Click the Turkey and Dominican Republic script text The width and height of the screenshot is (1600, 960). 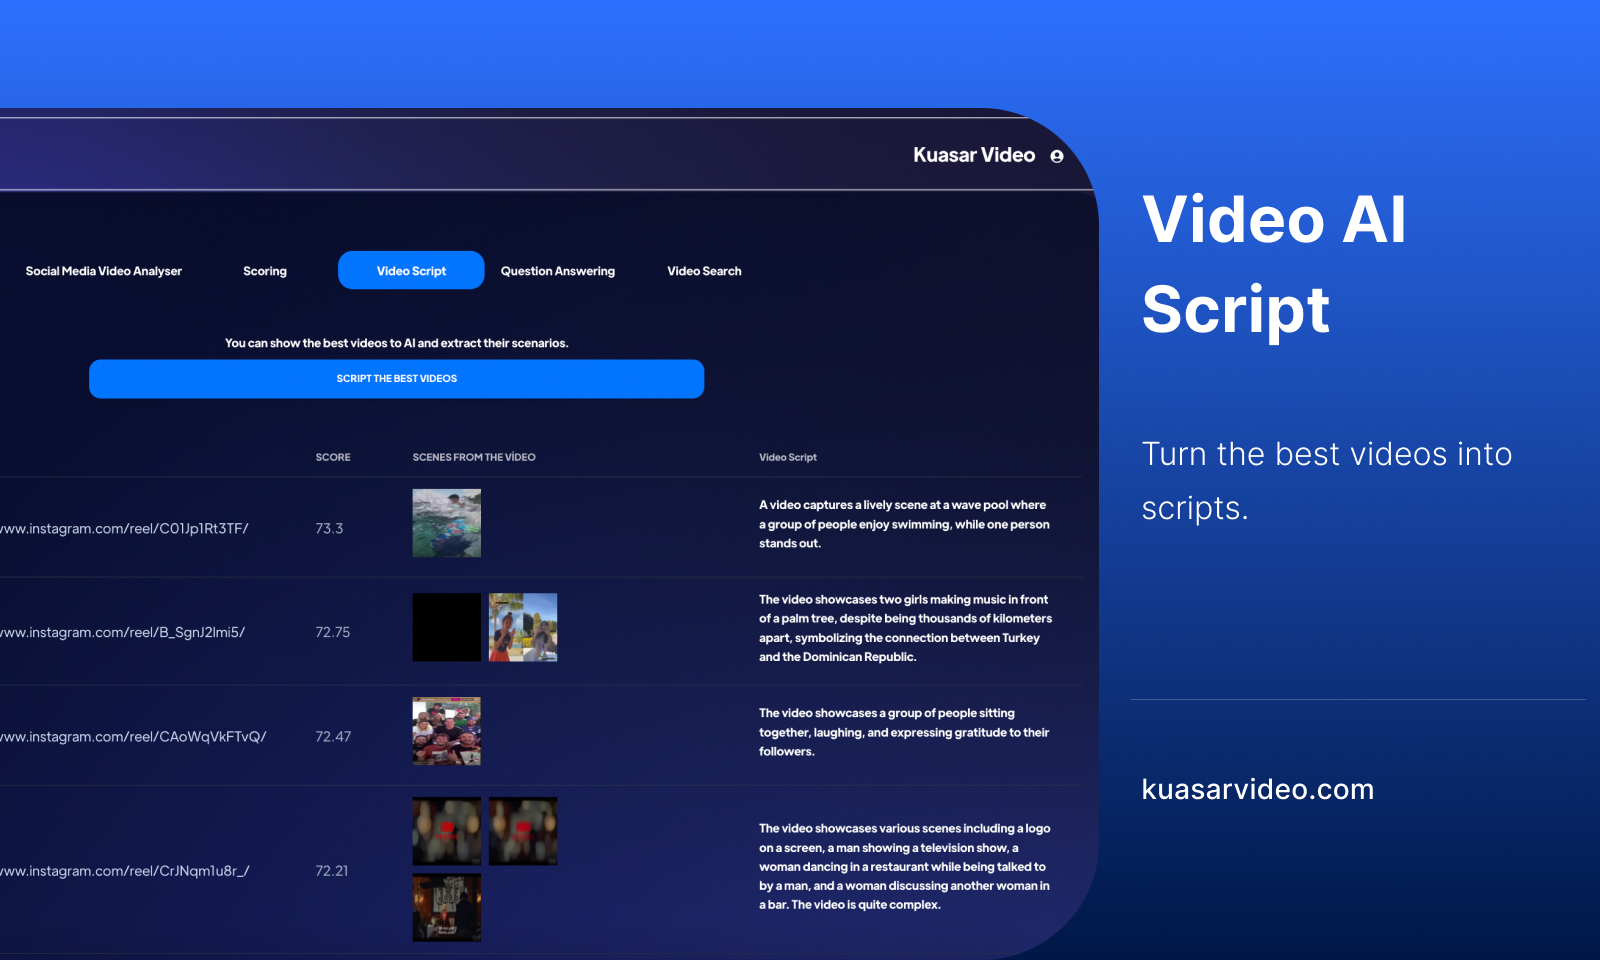coord(905,628)
